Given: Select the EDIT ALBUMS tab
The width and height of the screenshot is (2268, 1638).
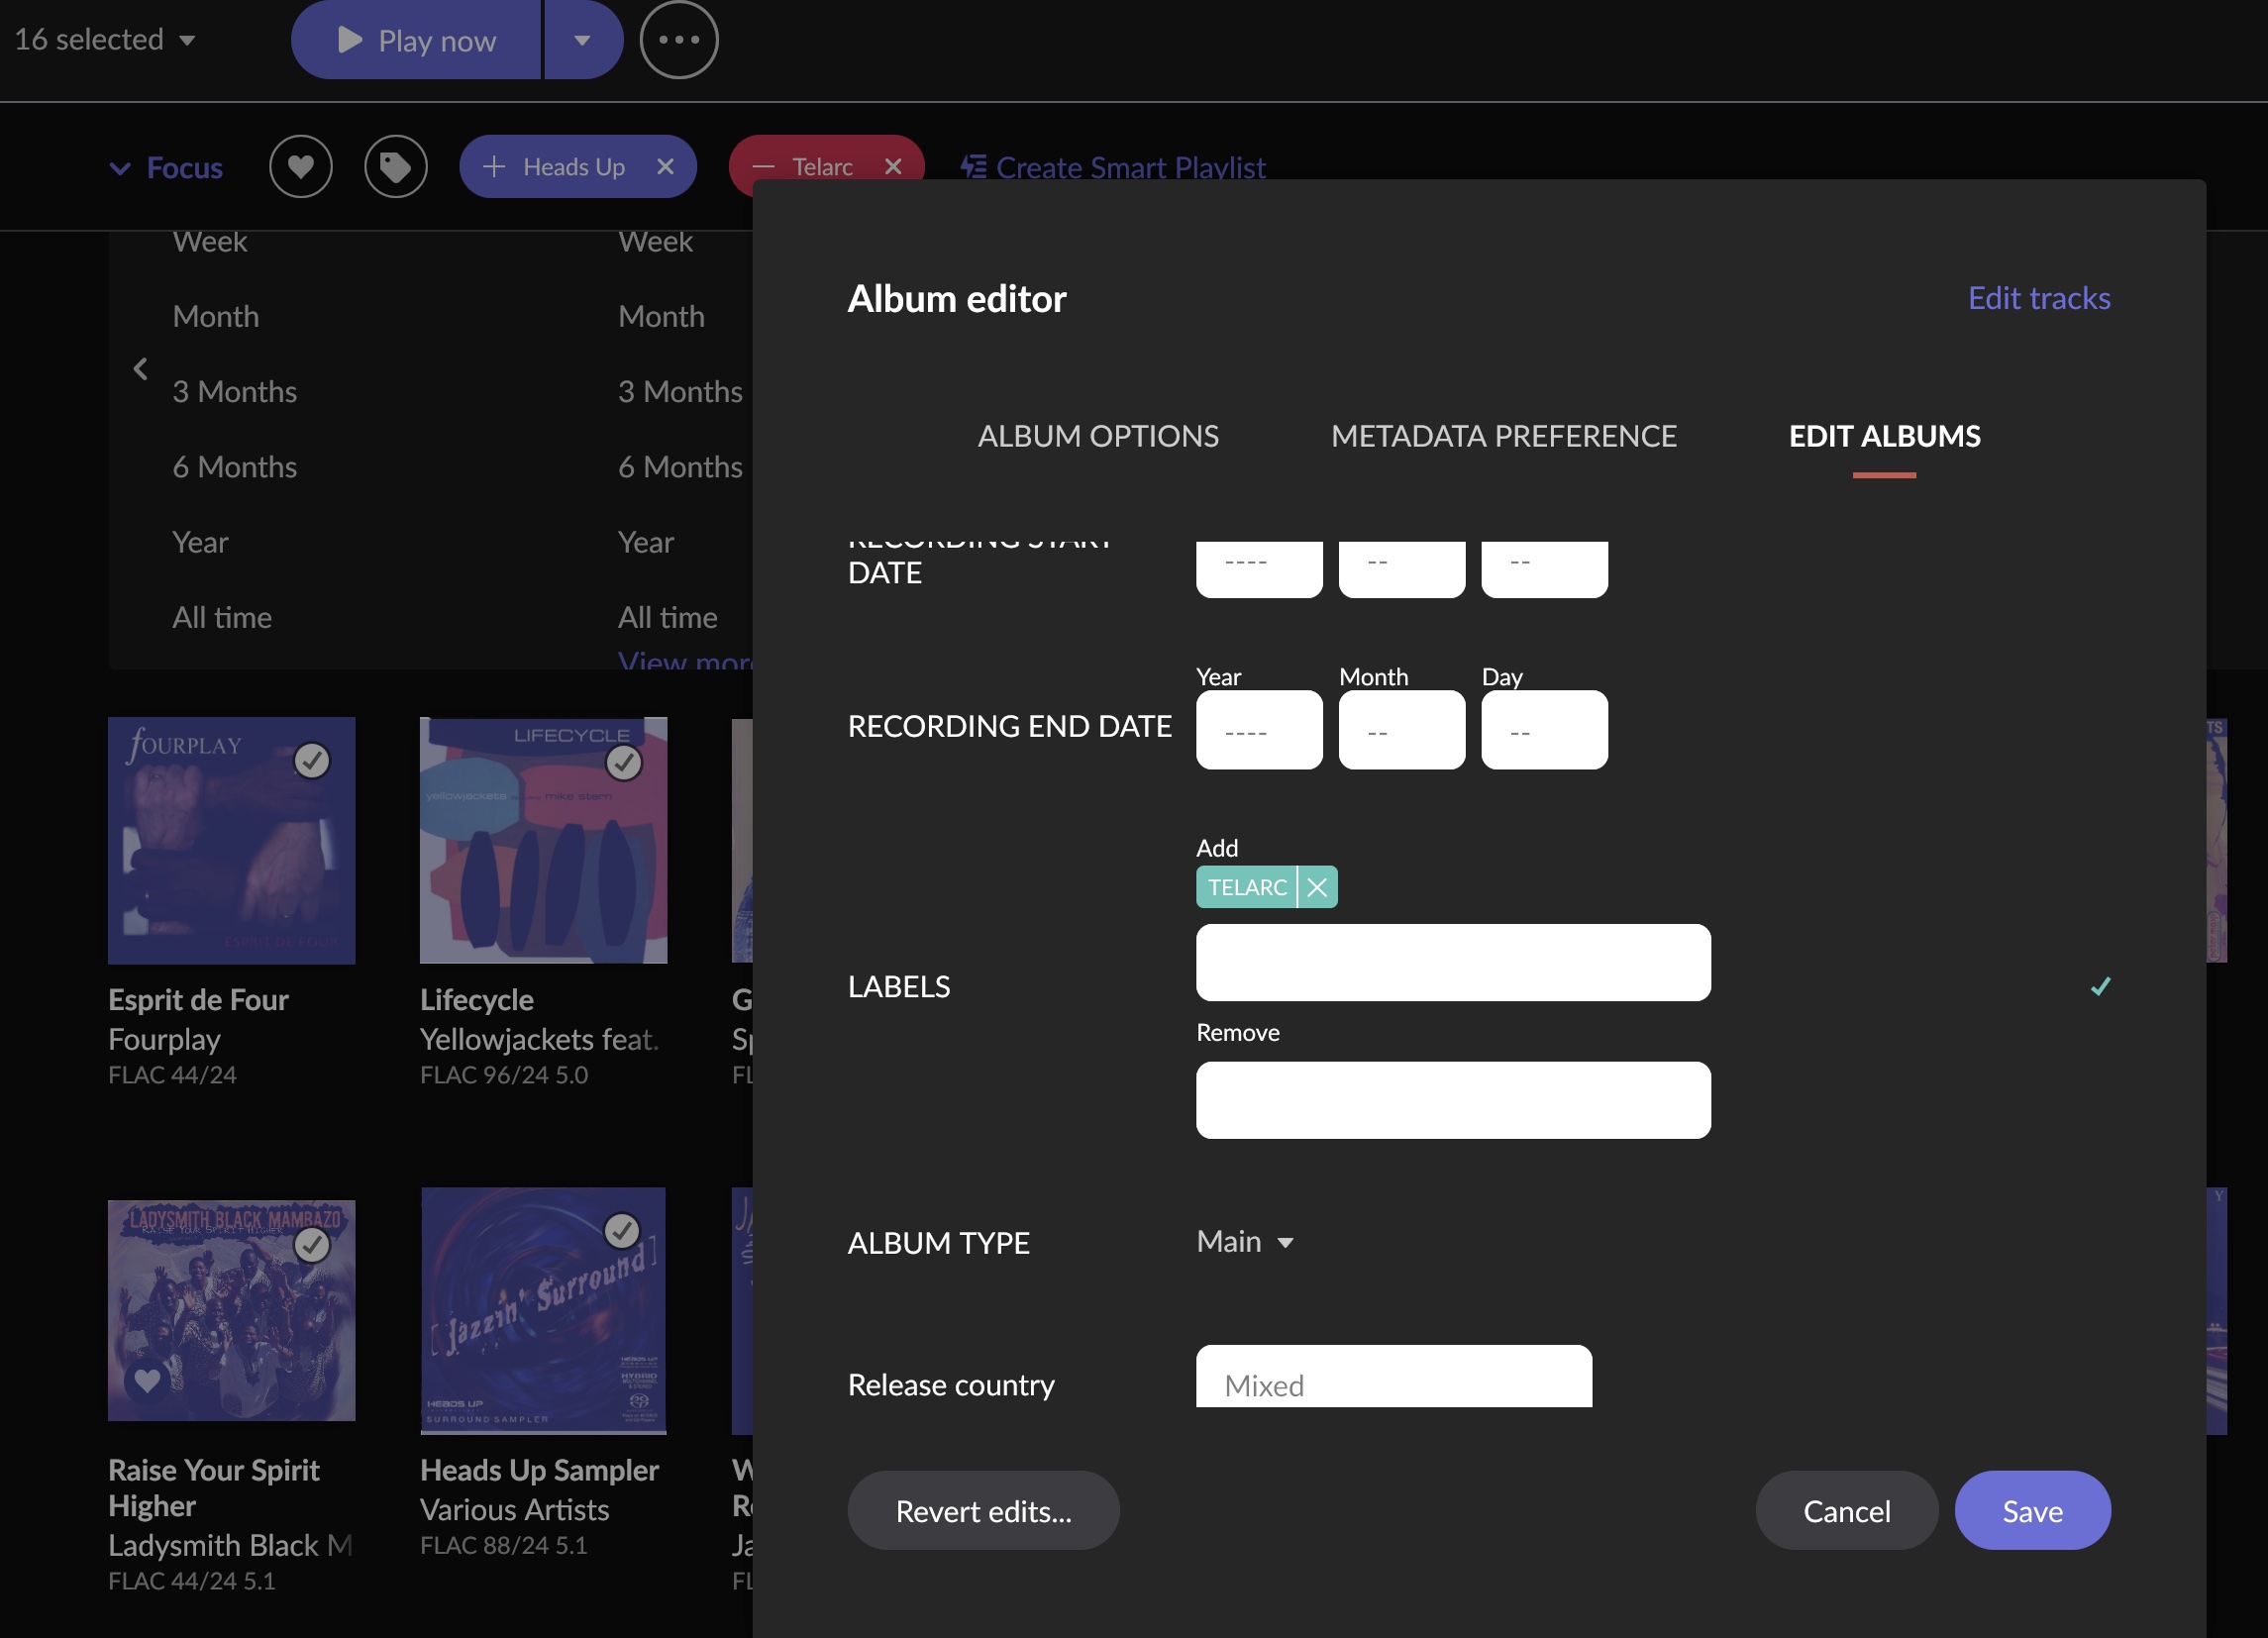Looking at the screenshot, I should 1884,436.
